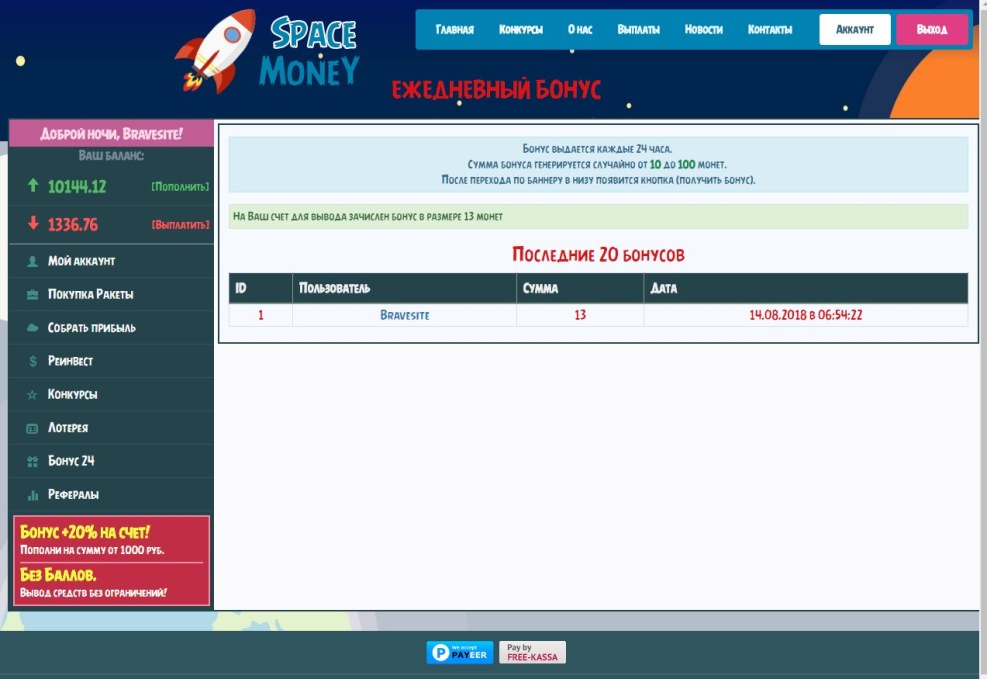Click the ticket icon beside Лотерея
This screenshot has height=679, width=987.
[x=33, y=428]
